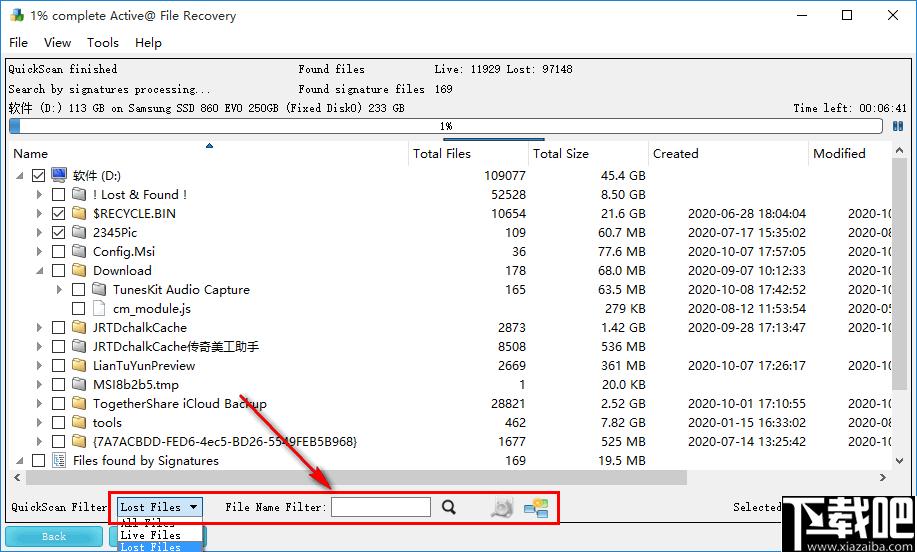Open the Help menu

point(148,42)
